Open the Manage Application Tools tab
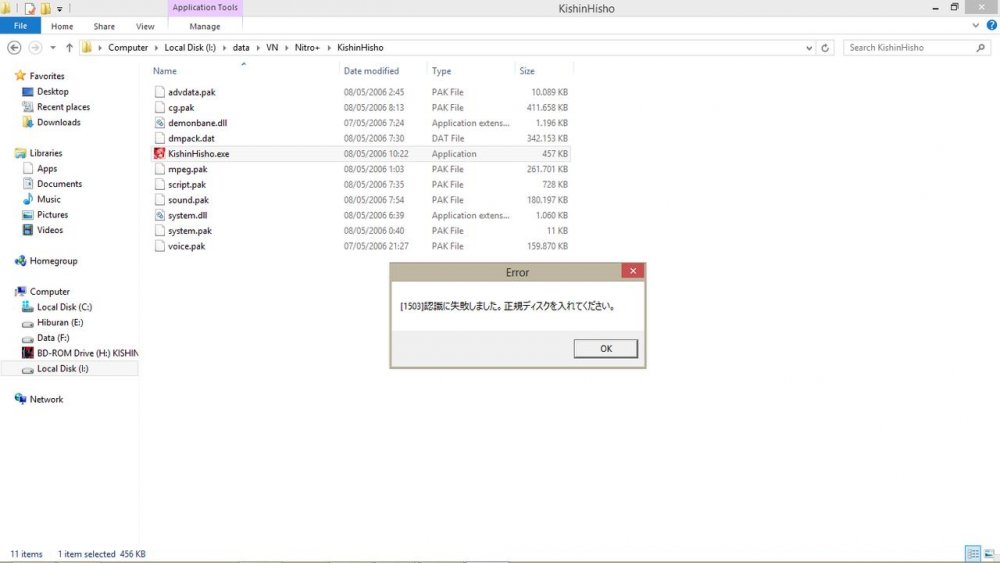1000x563 pixels. pyautogui.click(x=205, y=26)
